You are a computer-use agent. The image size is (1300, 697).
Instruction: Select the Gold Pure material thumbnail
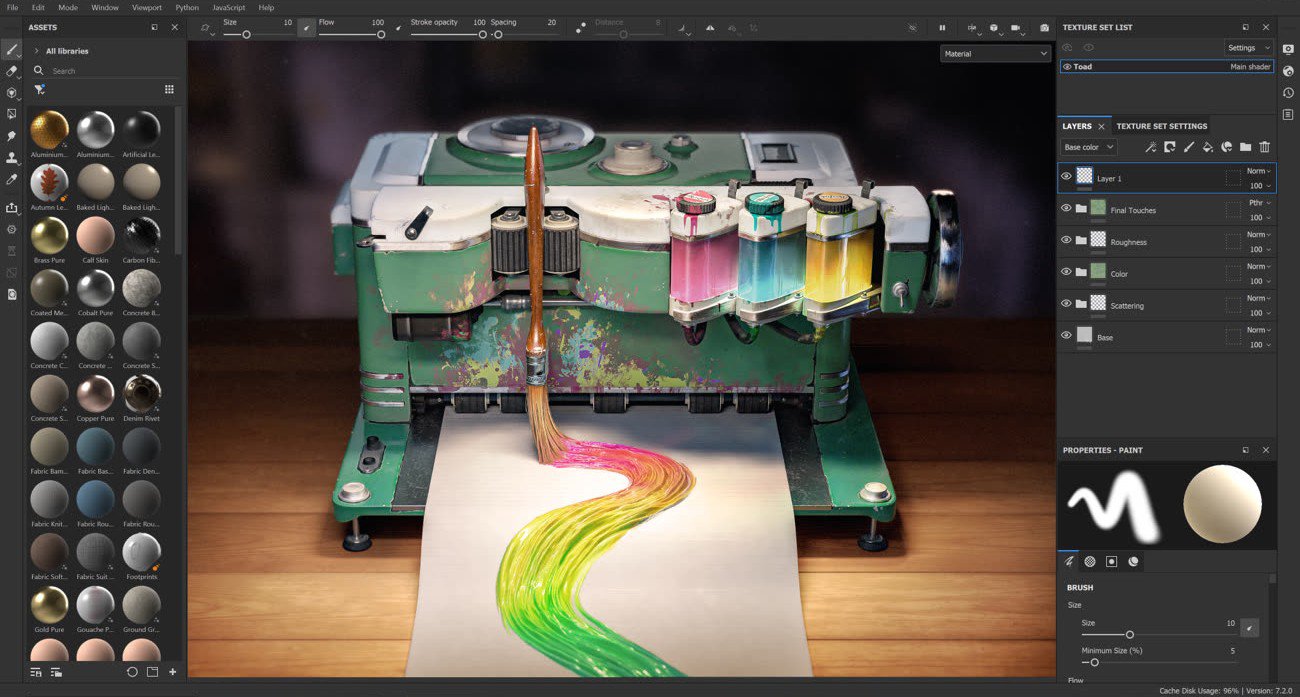pyautogui.click(x=48, y=607)
